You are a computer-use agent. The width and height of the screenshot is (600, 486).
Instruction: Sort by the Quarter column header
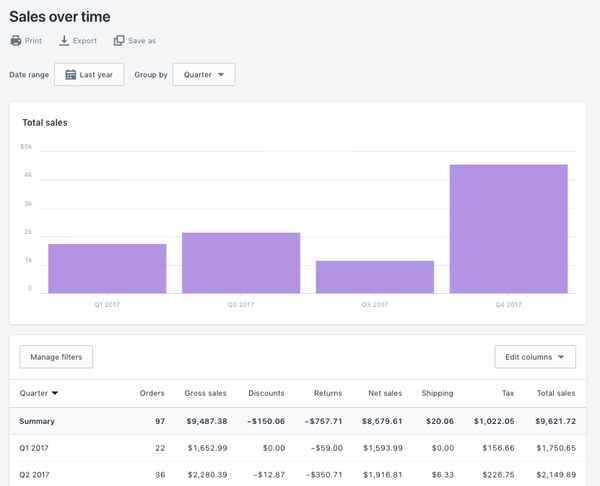coord(34,393)
